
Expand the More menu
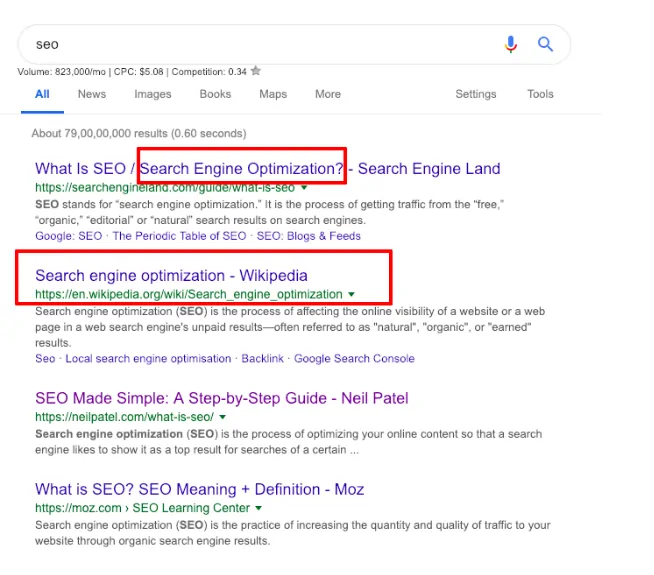[328, 94]
